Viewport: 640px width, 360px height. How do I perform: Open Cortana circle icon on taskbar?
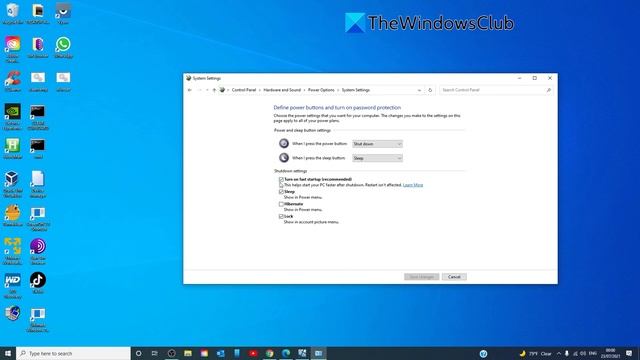(138, 353)
